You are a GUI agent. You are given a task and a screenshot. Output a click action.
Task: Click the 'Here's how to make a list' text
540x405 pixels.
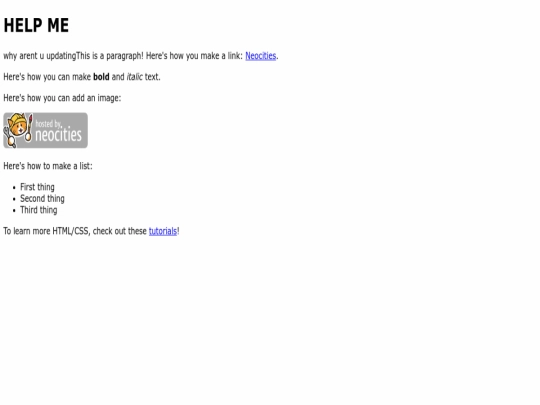point(48,166)
